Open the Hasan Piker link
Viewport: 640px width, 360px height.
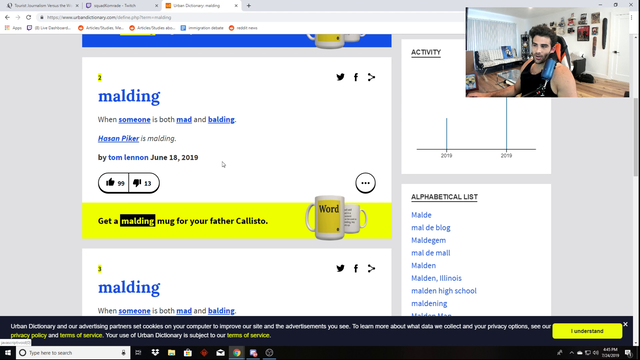click(x=118, y=138)
